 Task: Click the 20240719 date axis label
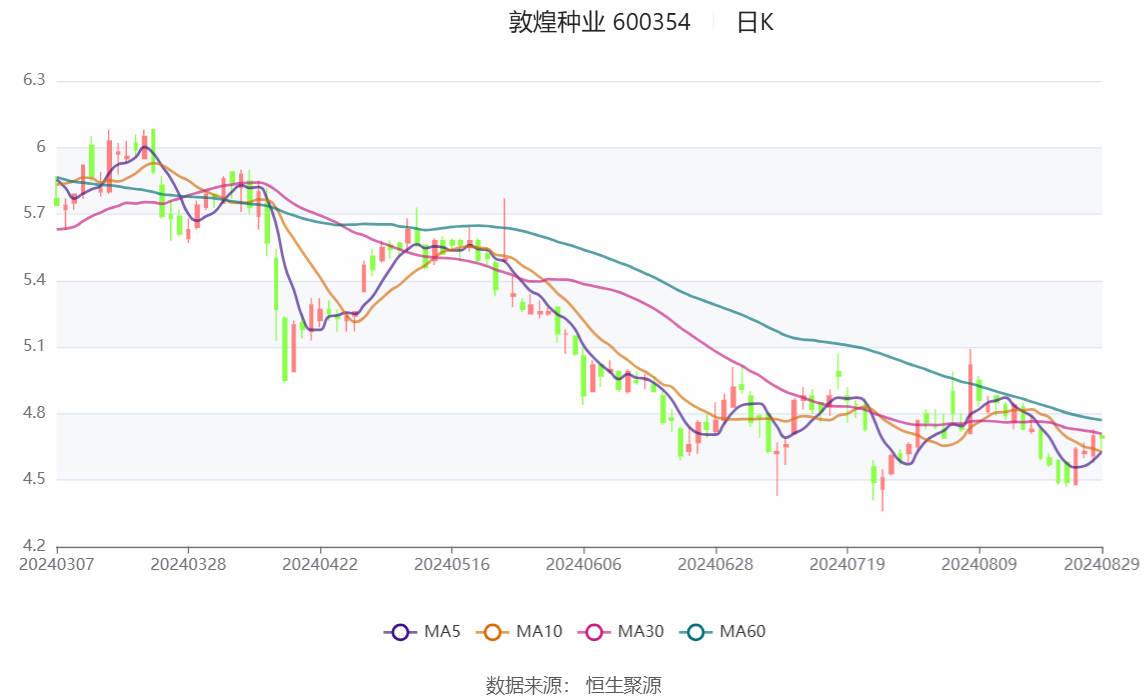click(x=847, y=564)
